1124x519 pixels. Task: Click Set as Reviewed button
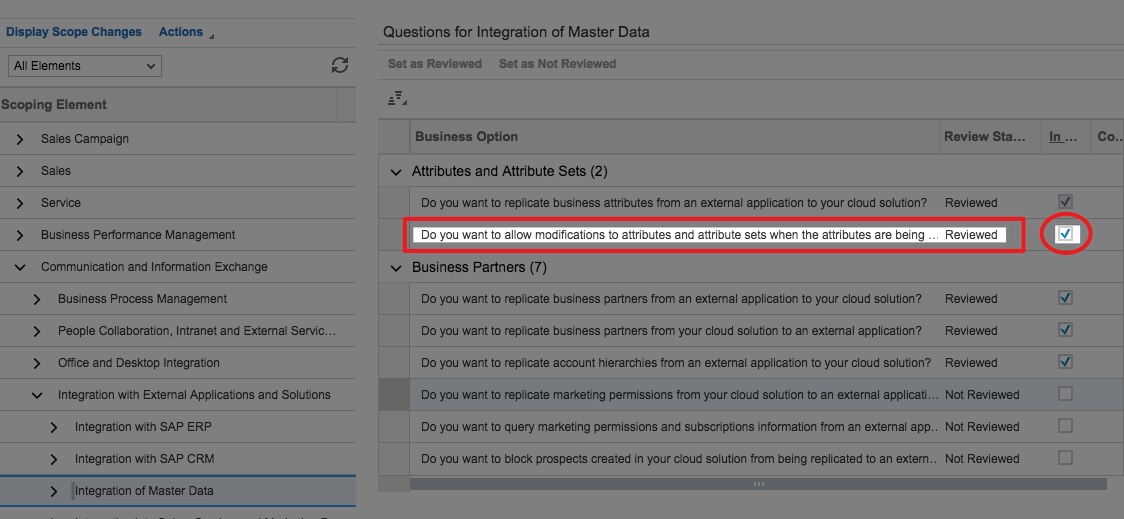435,64
